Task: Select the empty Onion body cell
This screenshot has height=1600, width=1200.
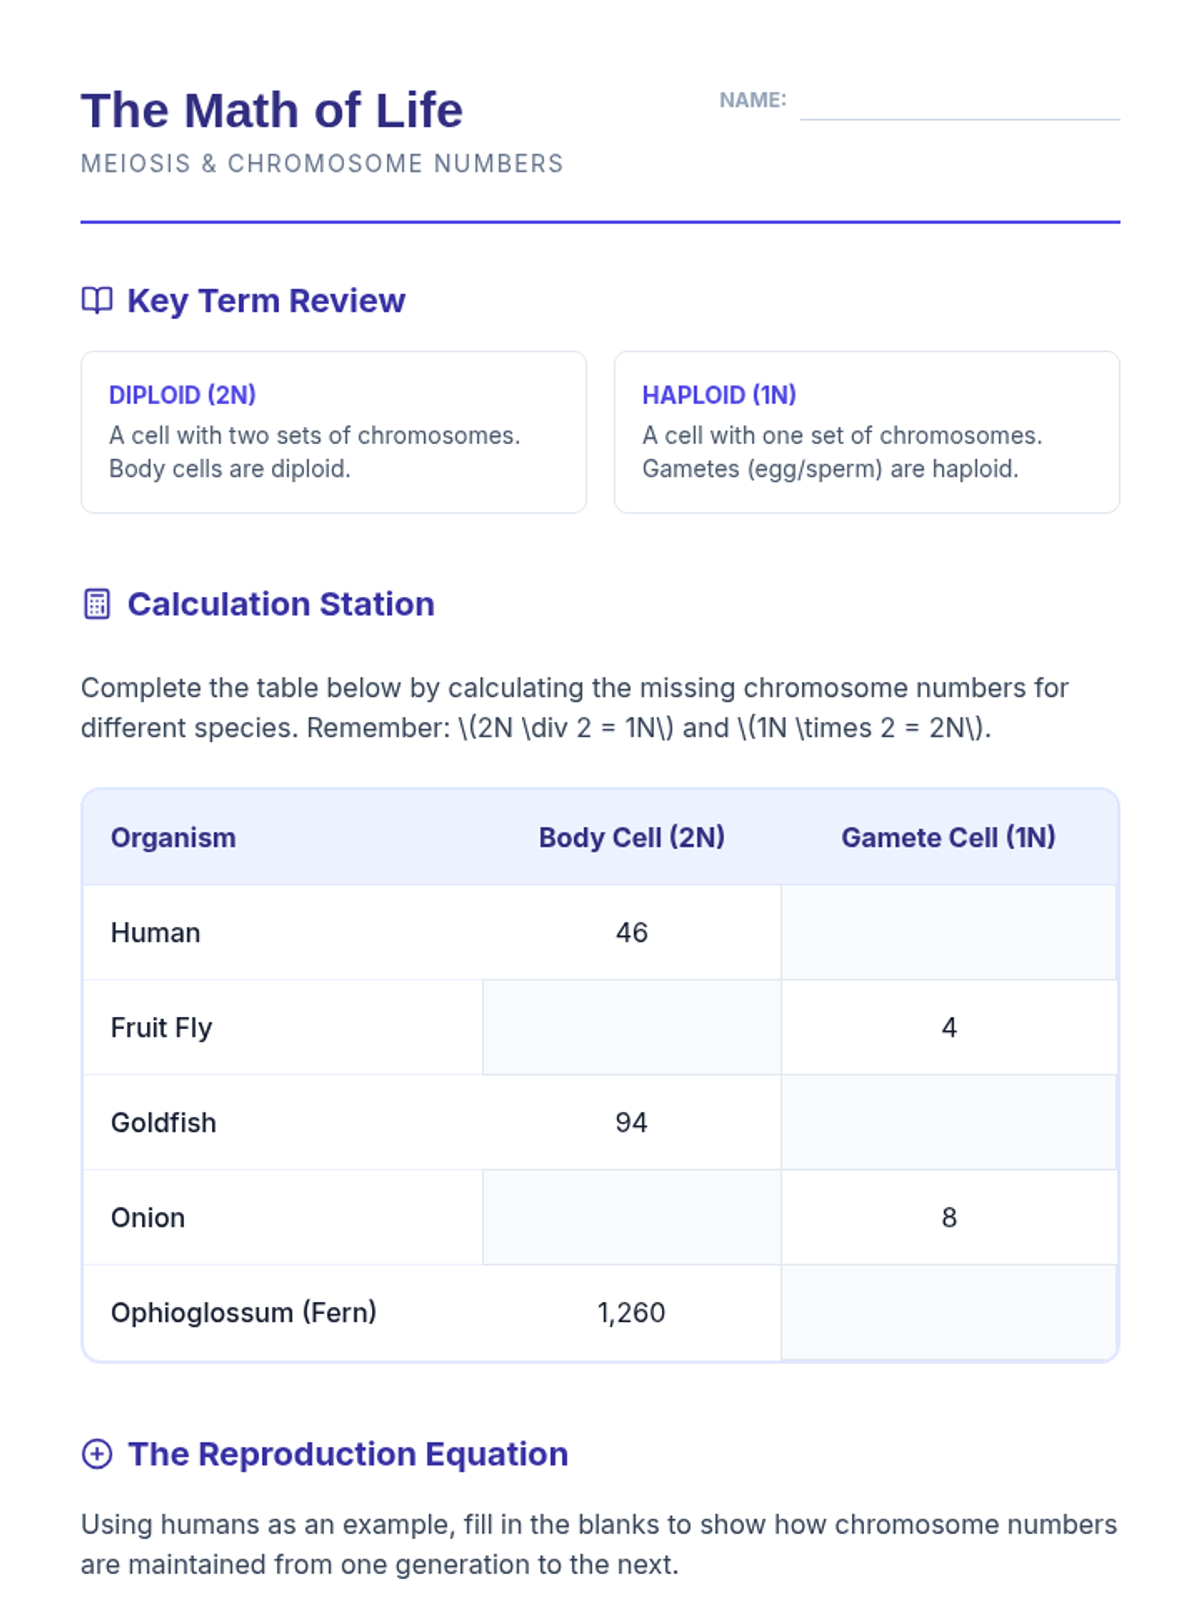Action: [x=631, y=1217]
